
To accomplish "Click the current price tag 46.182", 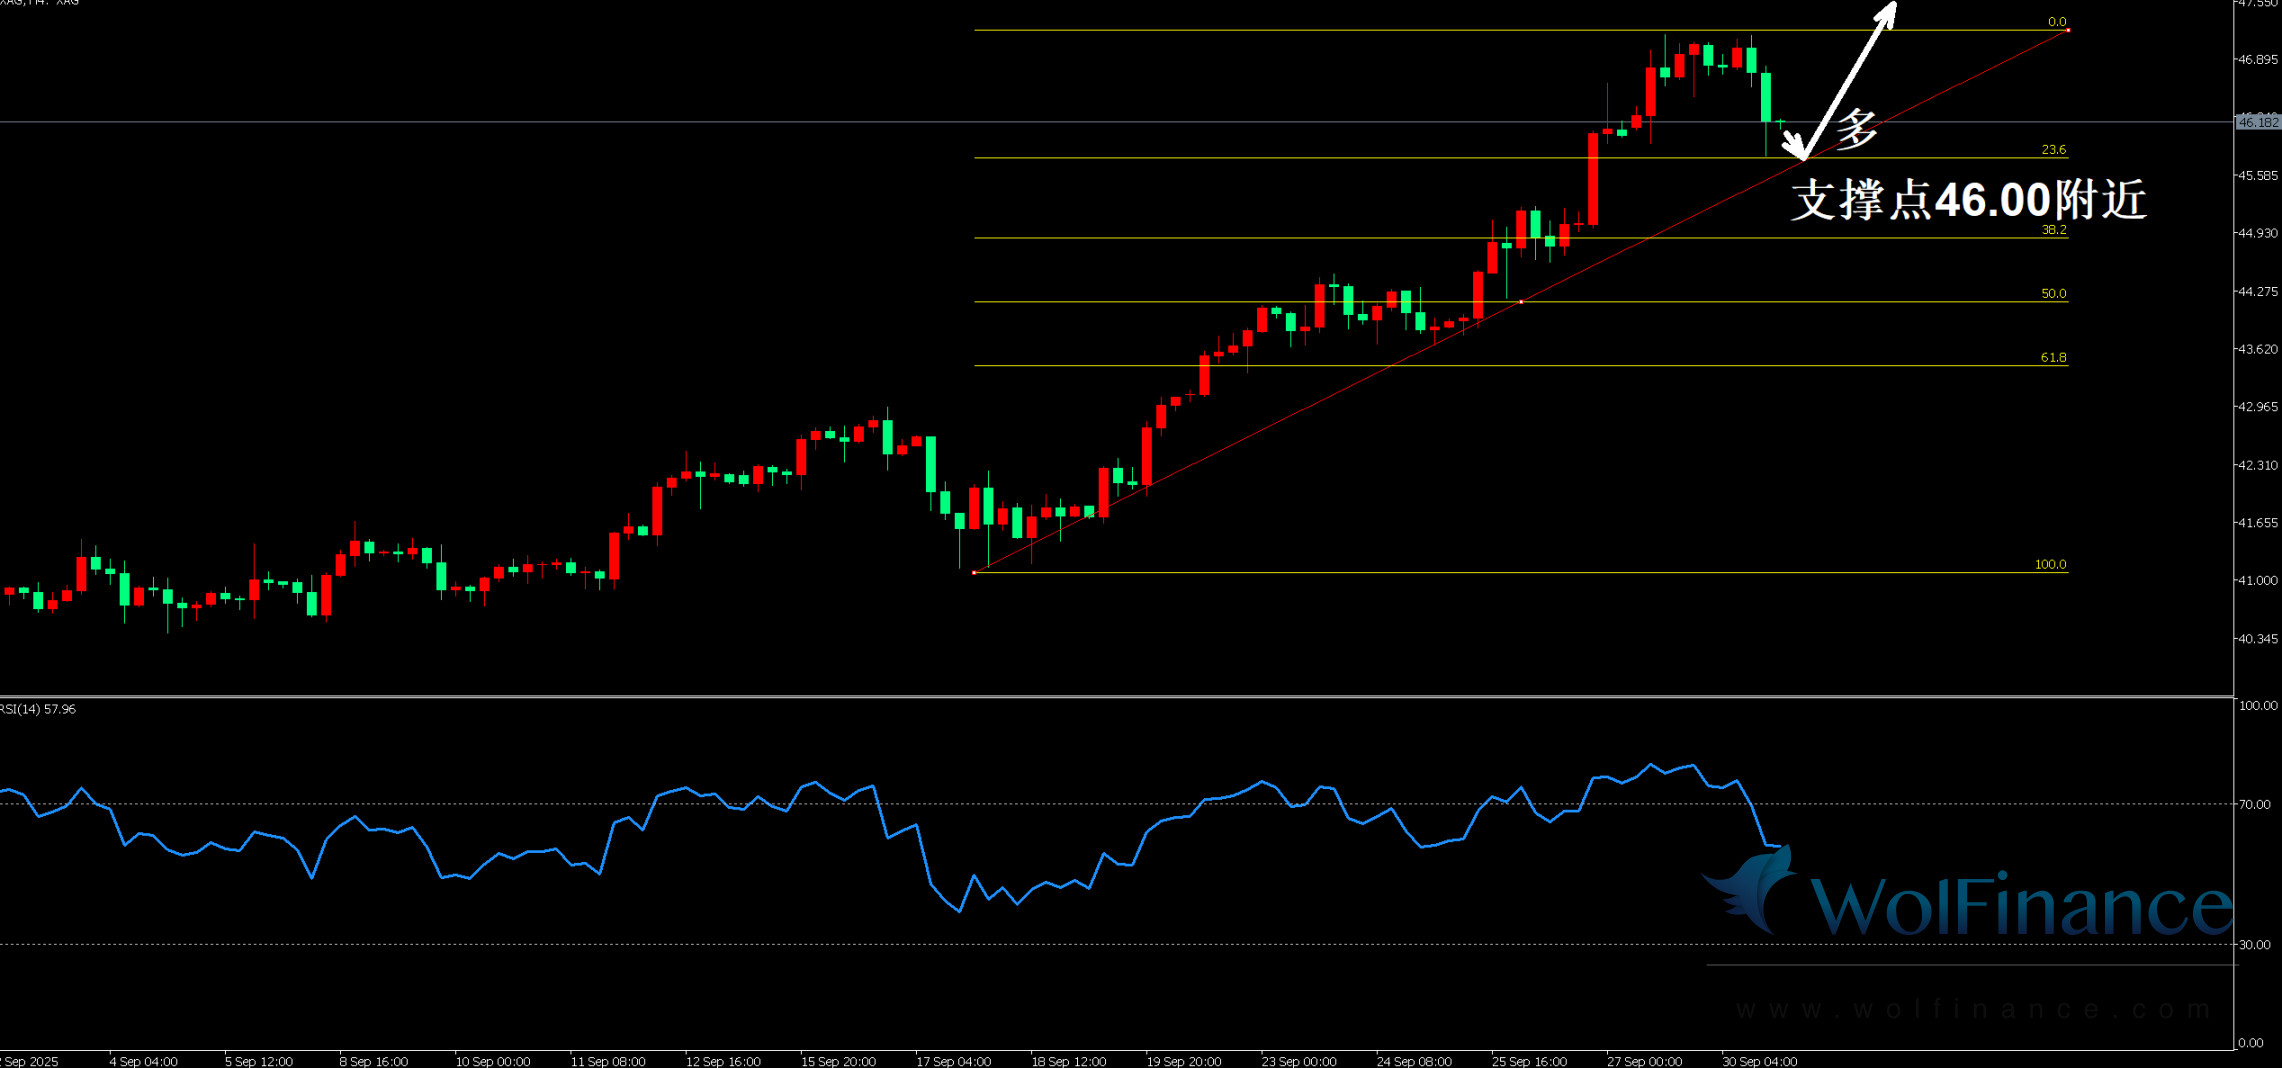I will tap(2257, 122).
